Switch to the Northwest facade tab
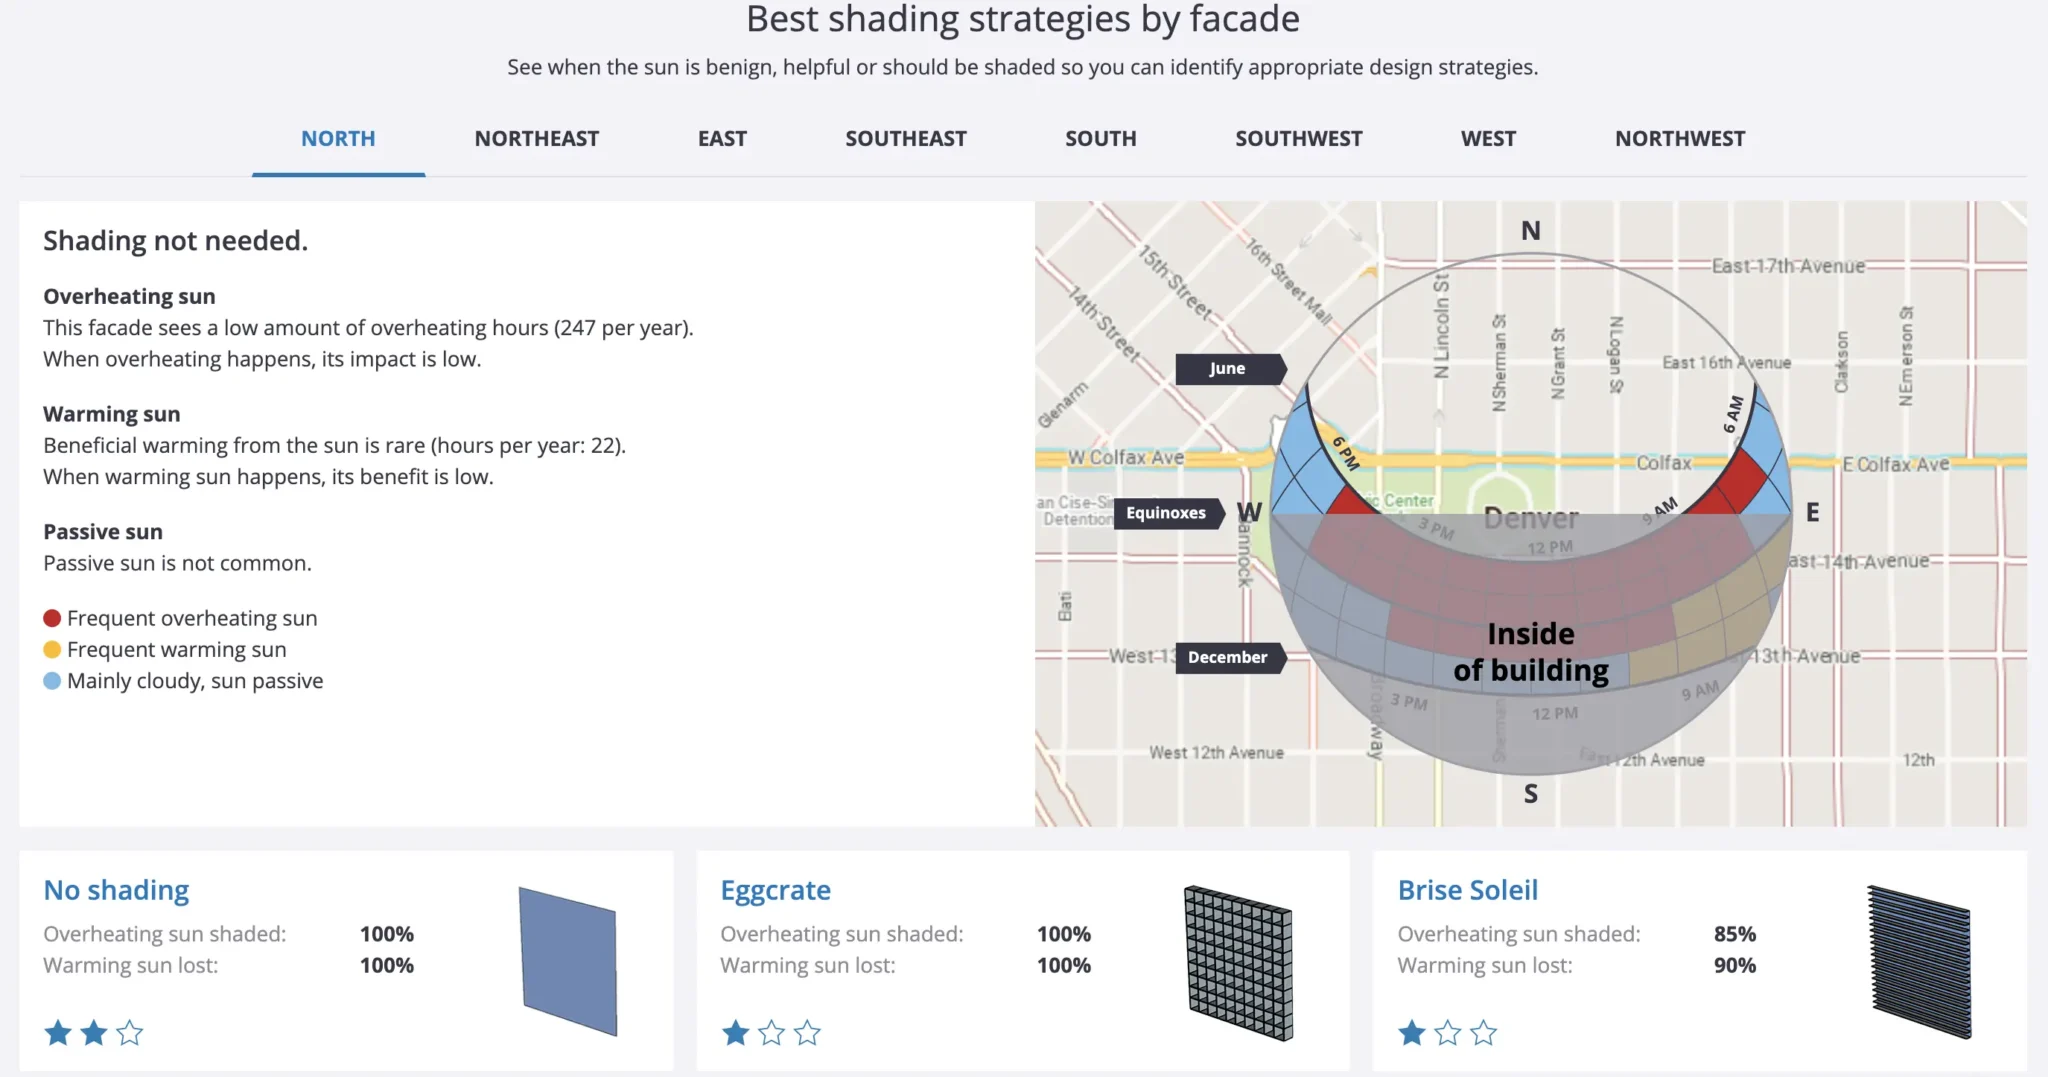Viewport: 2048px width, 1077px height. [1680, 139]
